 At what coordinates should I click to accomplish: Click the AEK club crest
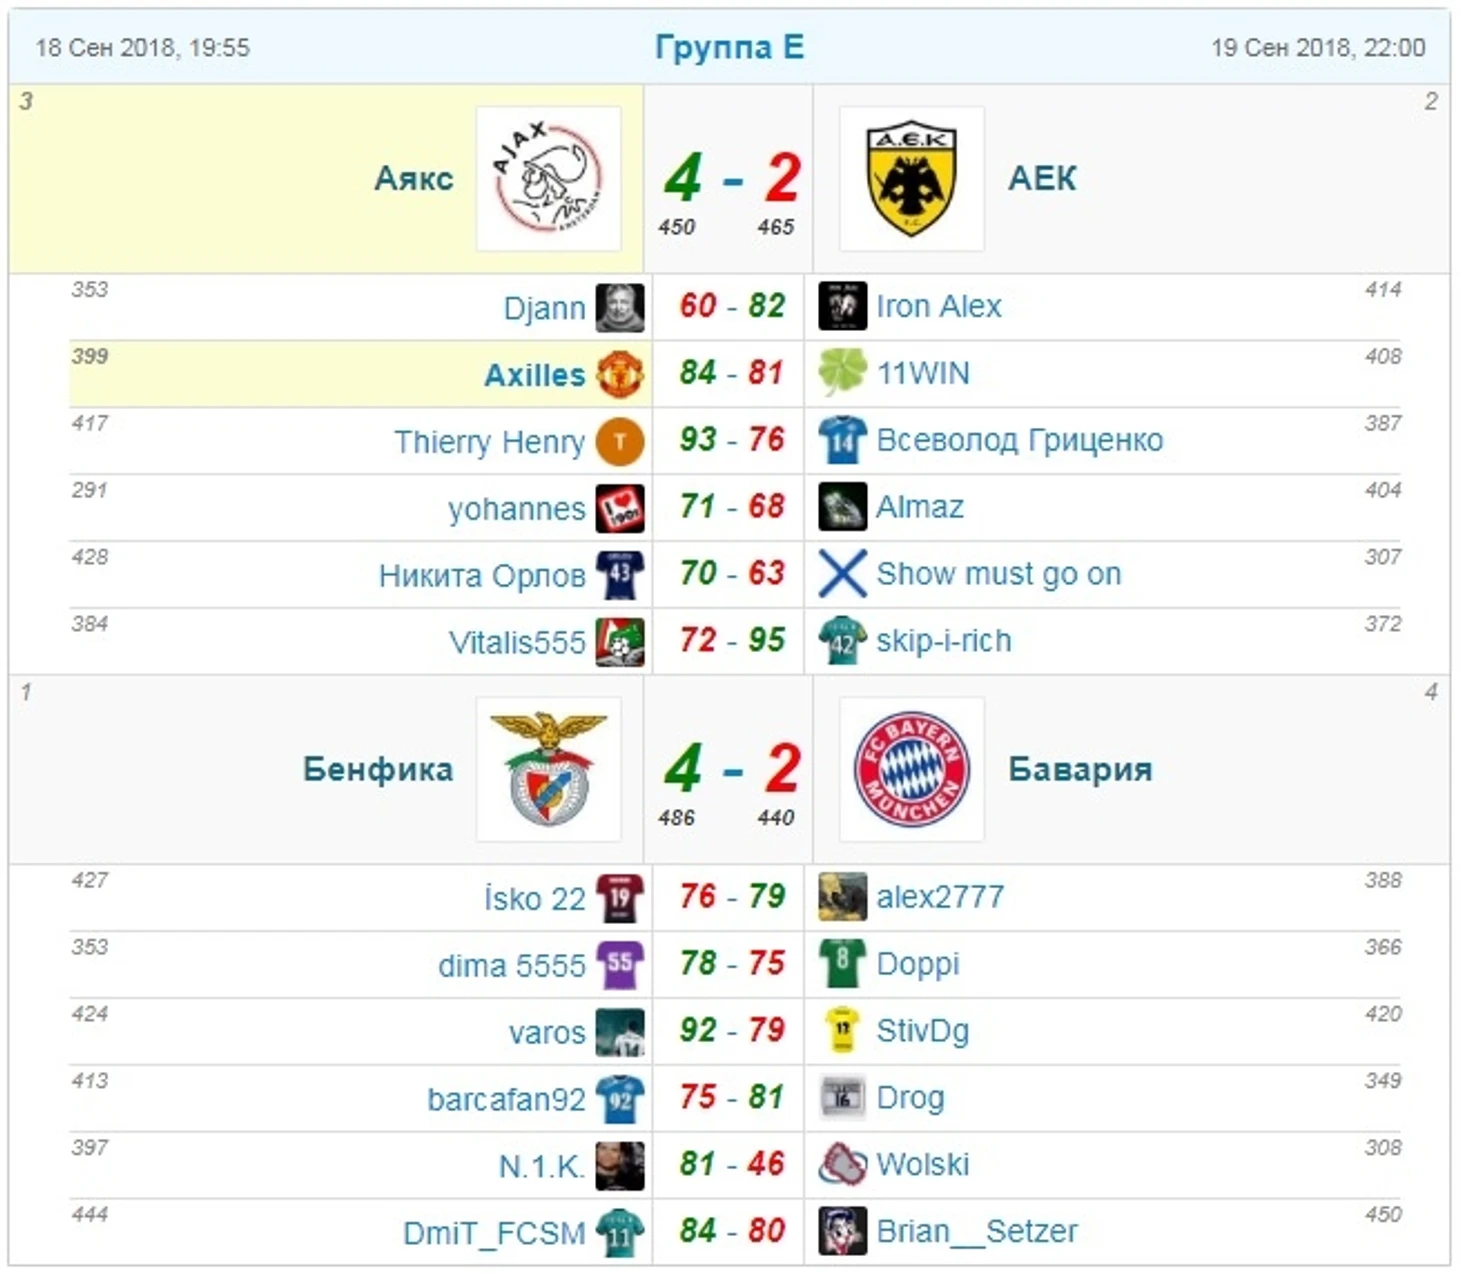click(x=911, y=178)
